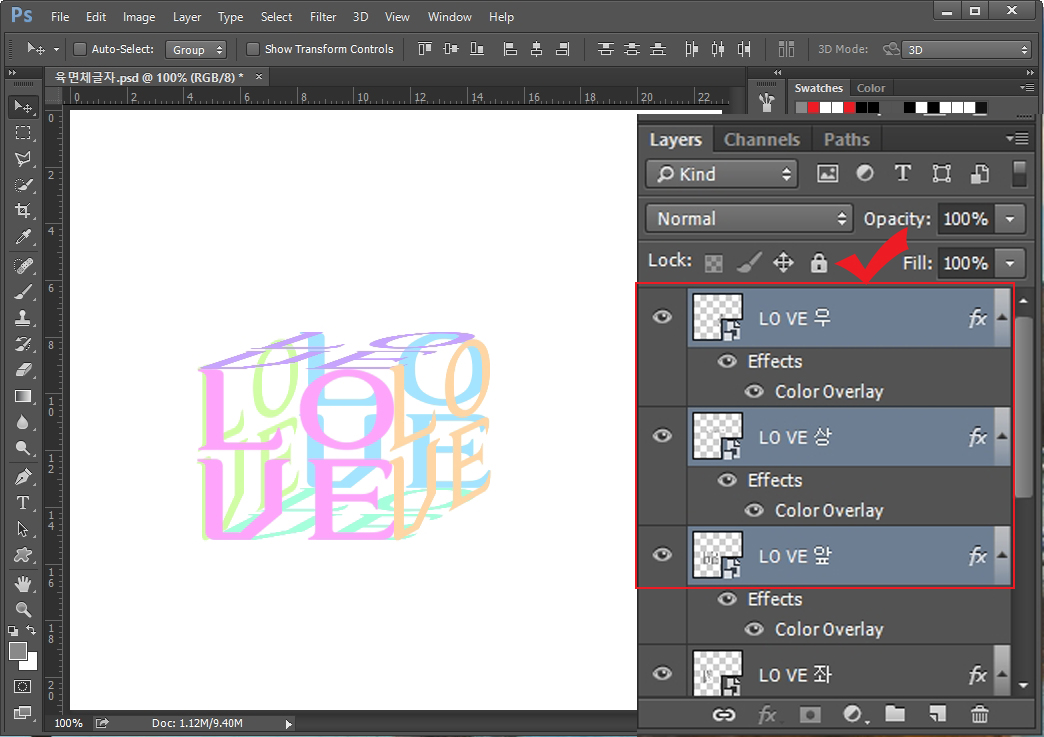Toggle the layer filter switch on/off
The image size is (1044, 737).
click(1019, 174)
